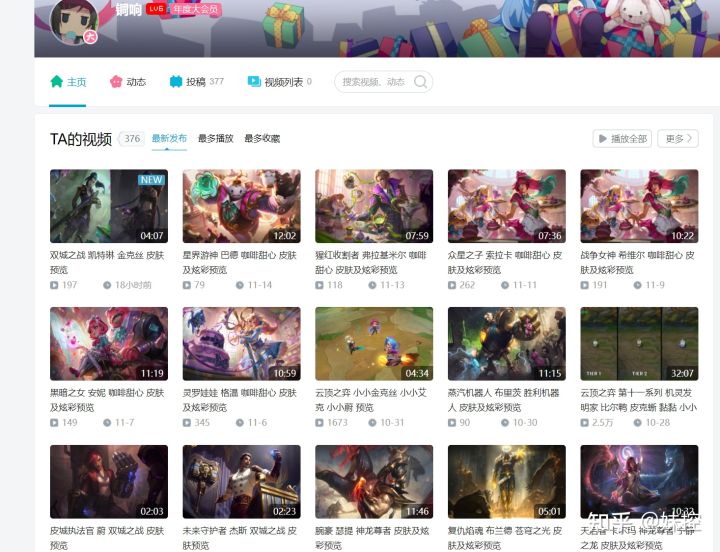This screenshot has height=552, width=720.
Task: Open the 投稿 377 tab
Action: click(x=197, y=82)
